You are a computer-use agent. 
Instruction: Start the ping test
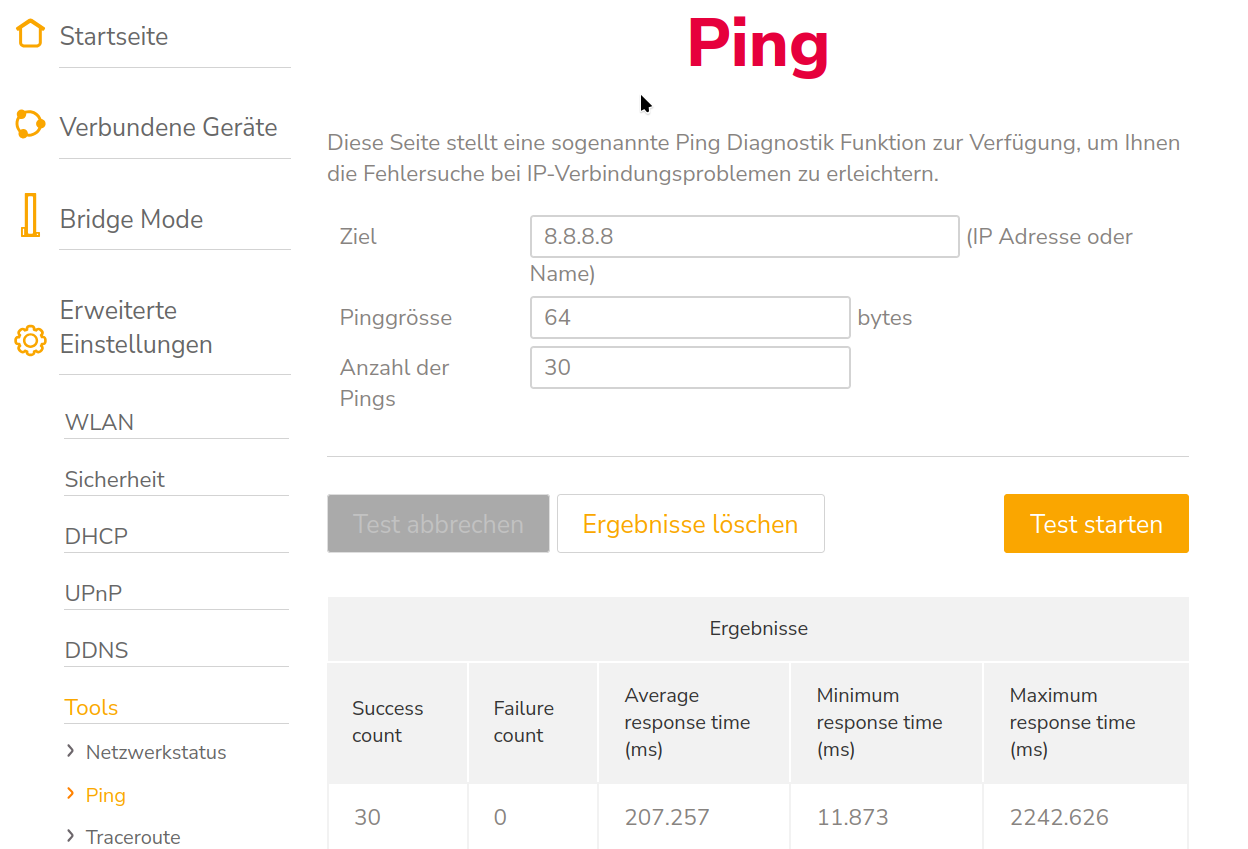click(1096, 523)
